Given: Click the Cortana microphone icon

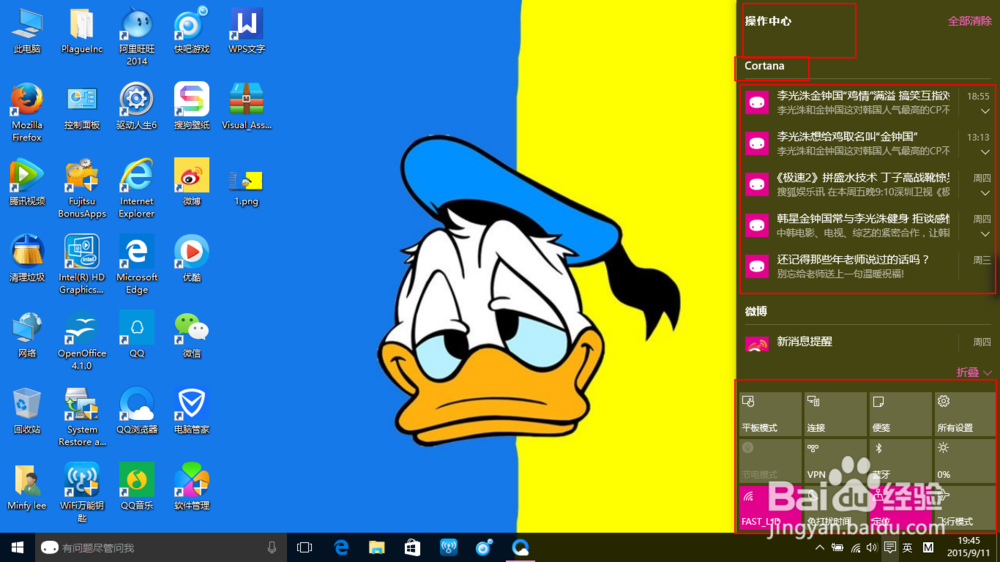Looking at the screenshot, I should [272, 547].
